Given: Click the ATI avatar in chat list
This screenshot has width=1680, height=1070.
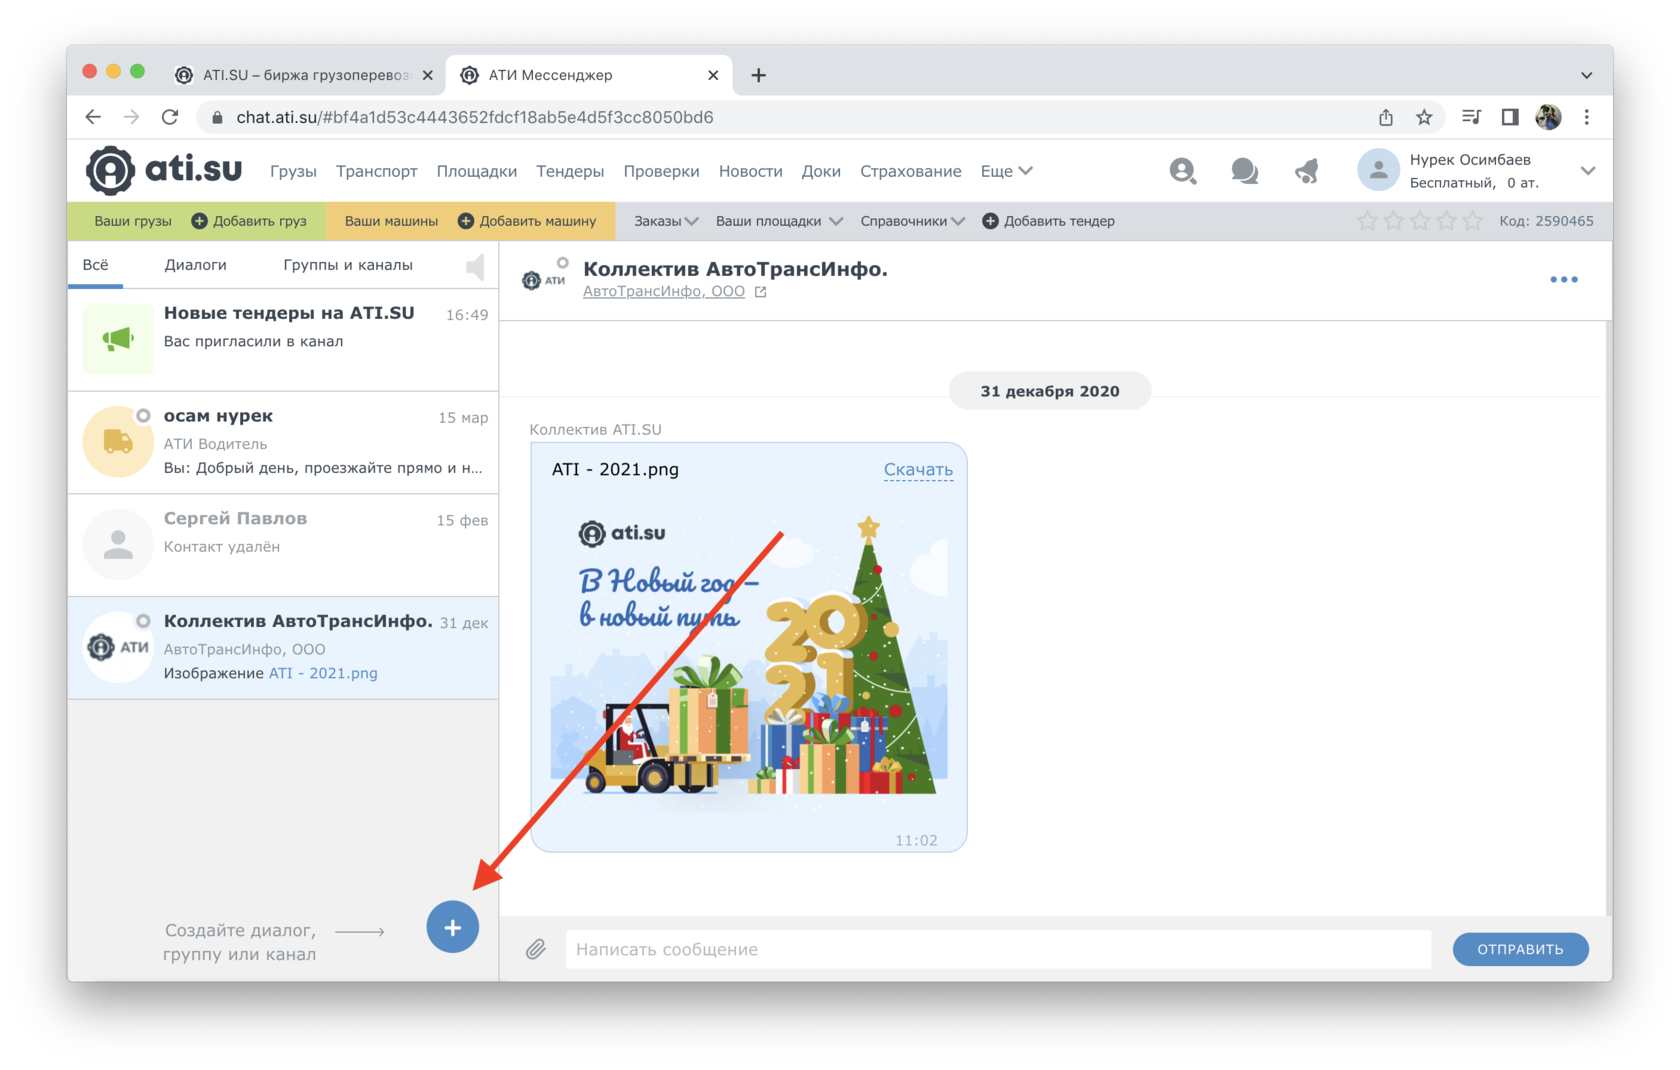Looking at the screenshot, I should click(x=118, y=647).
